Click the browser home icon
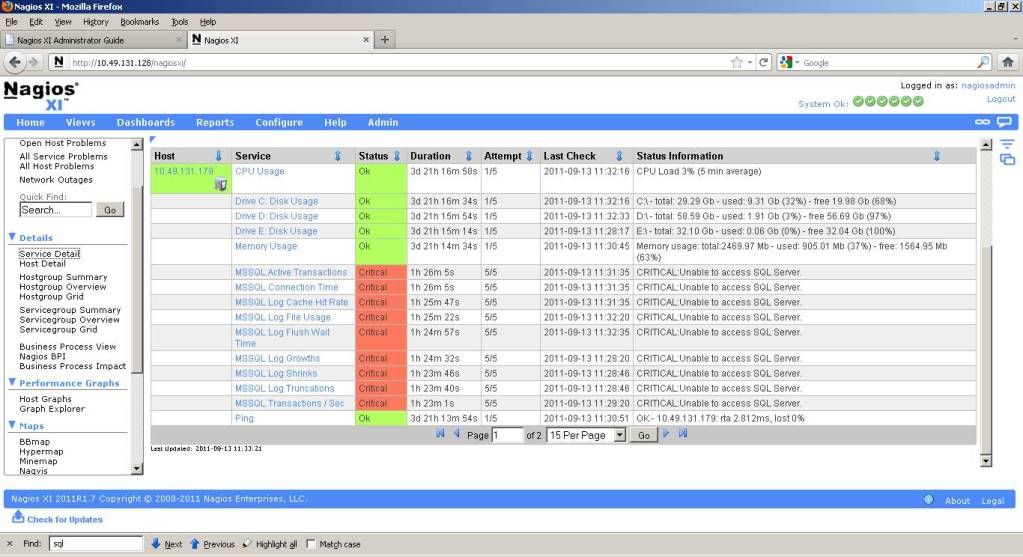1023x557 pixels. pyautogui.click(x=1008, y=62)
